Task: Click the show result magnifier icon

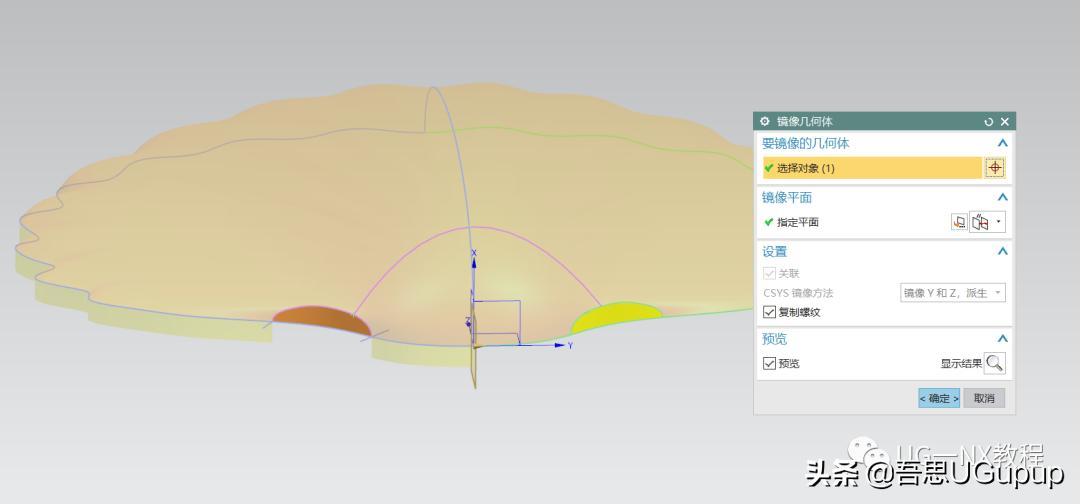Action: tap(994, 363)
